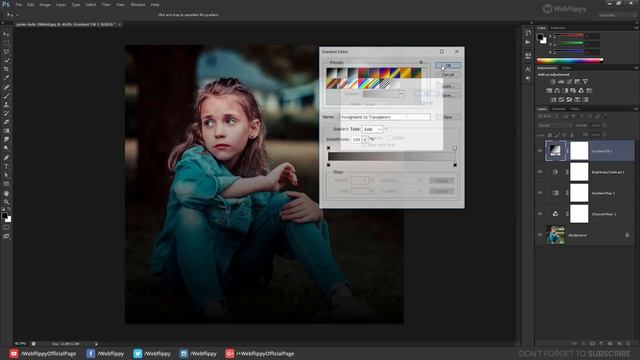The image size is (640, 360).
Task: Select the Brush tool
Action: pos(6,96)
